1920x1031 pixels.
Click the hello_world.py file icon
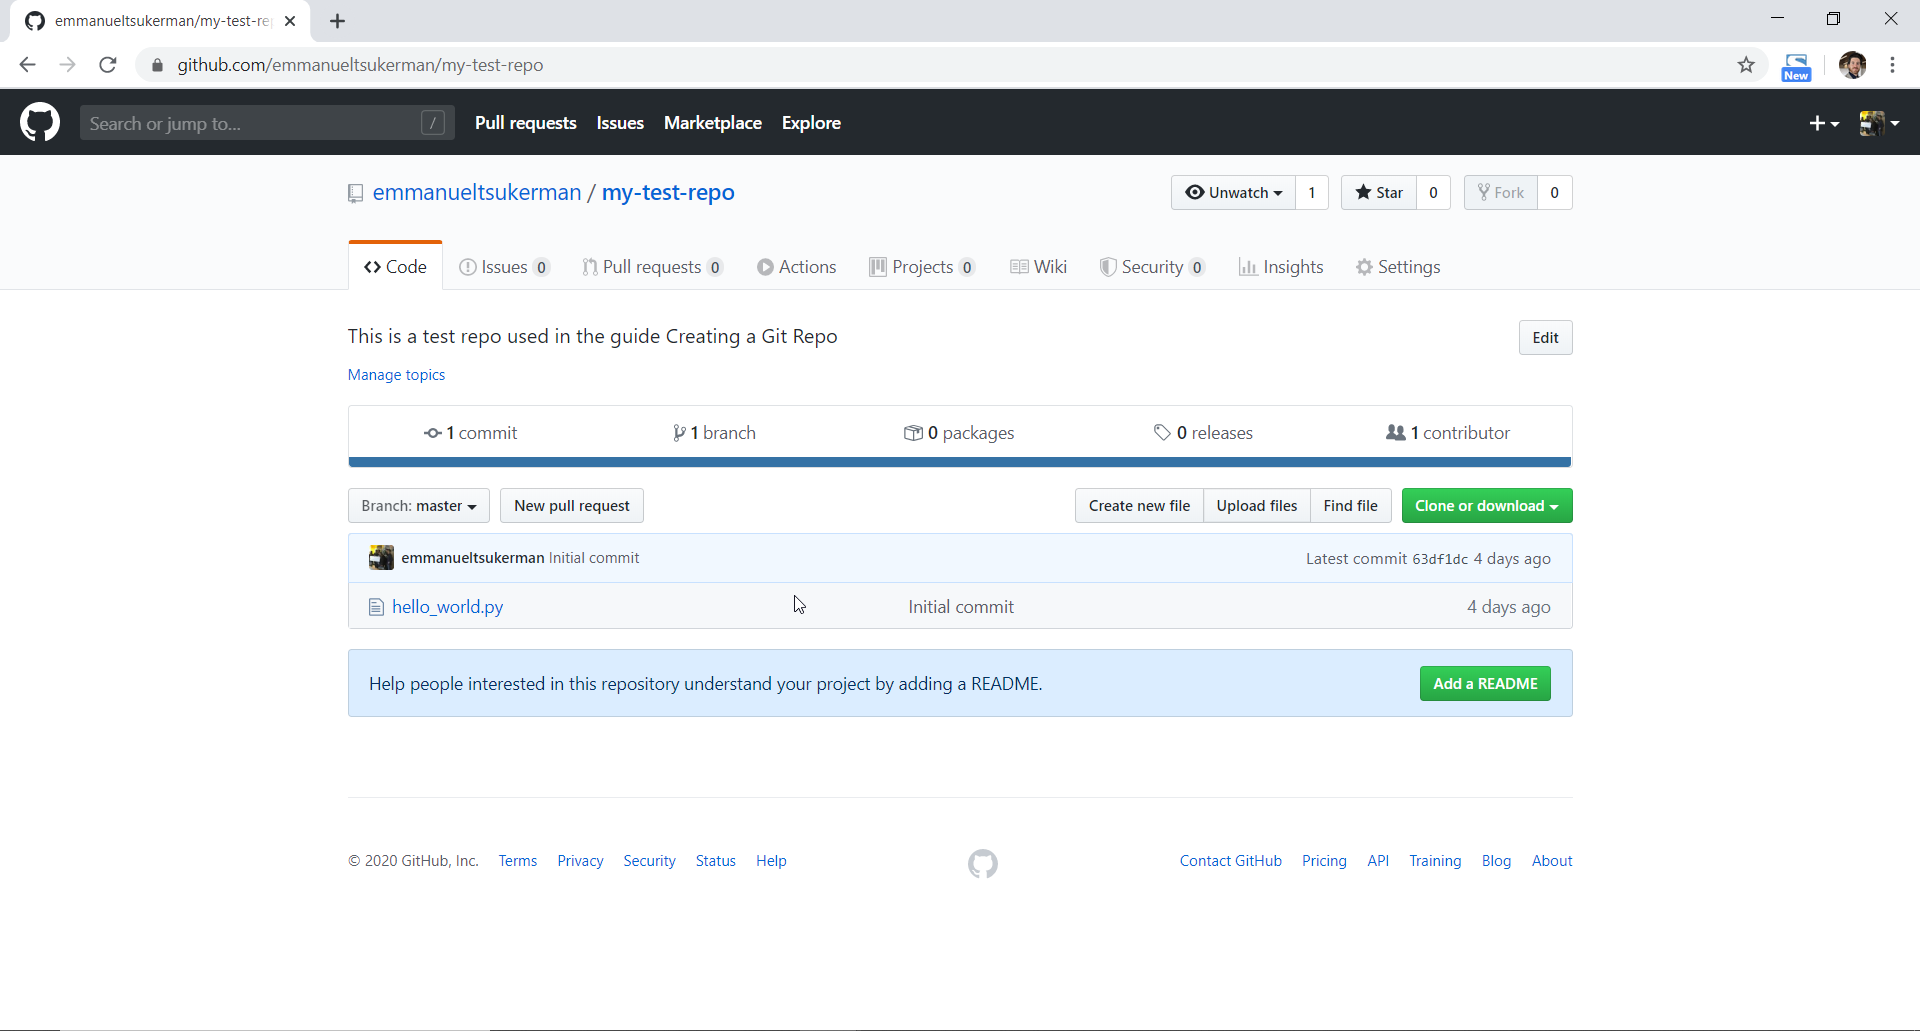tap(376, 607)
